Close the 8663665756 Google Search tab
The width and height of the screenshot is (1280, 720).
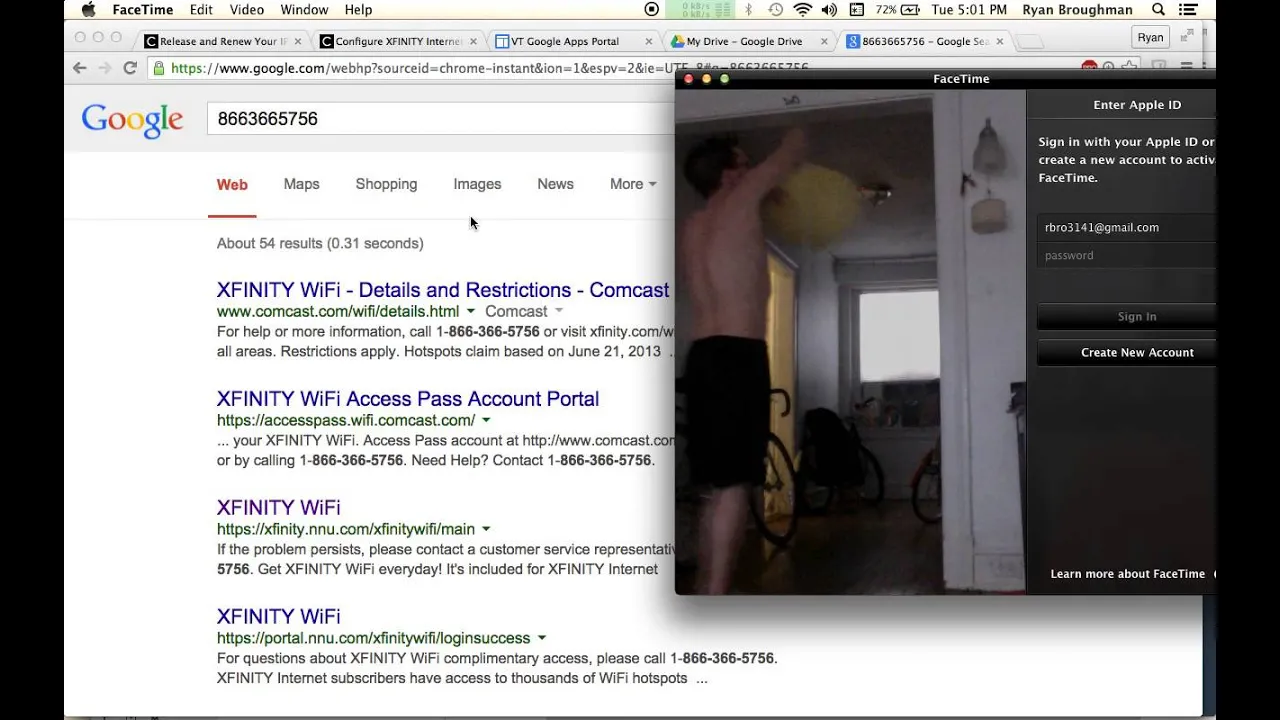1000,41
